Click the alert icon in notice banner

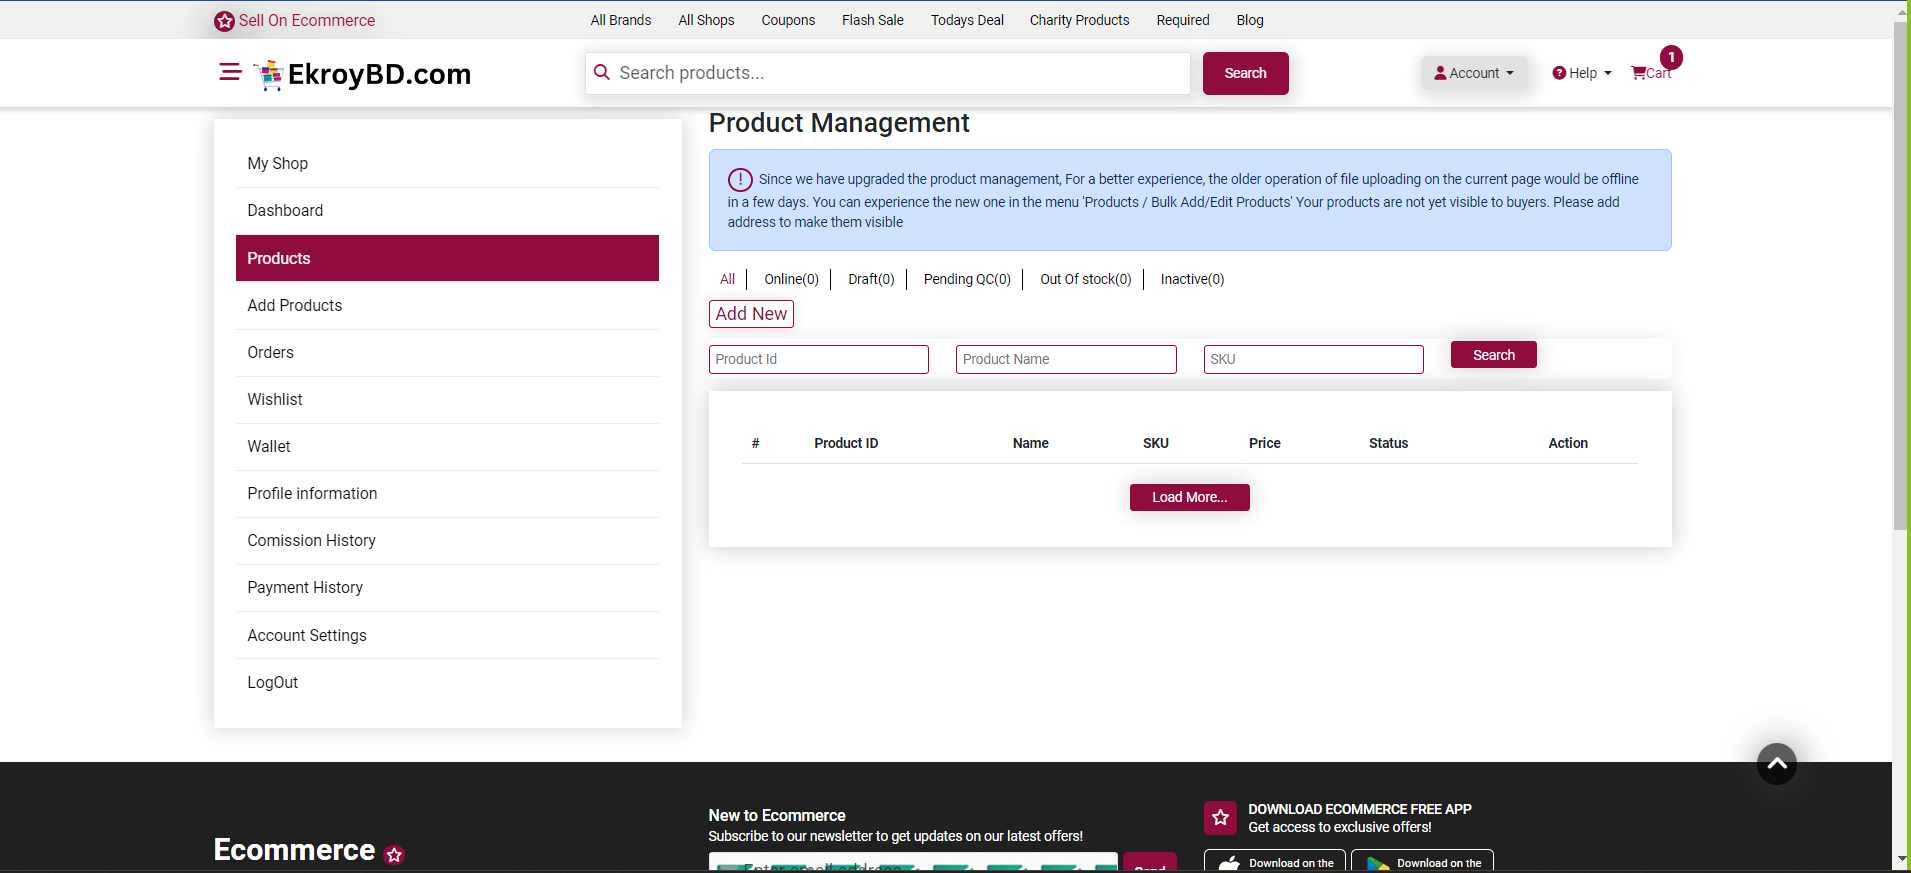pos(740,180)
